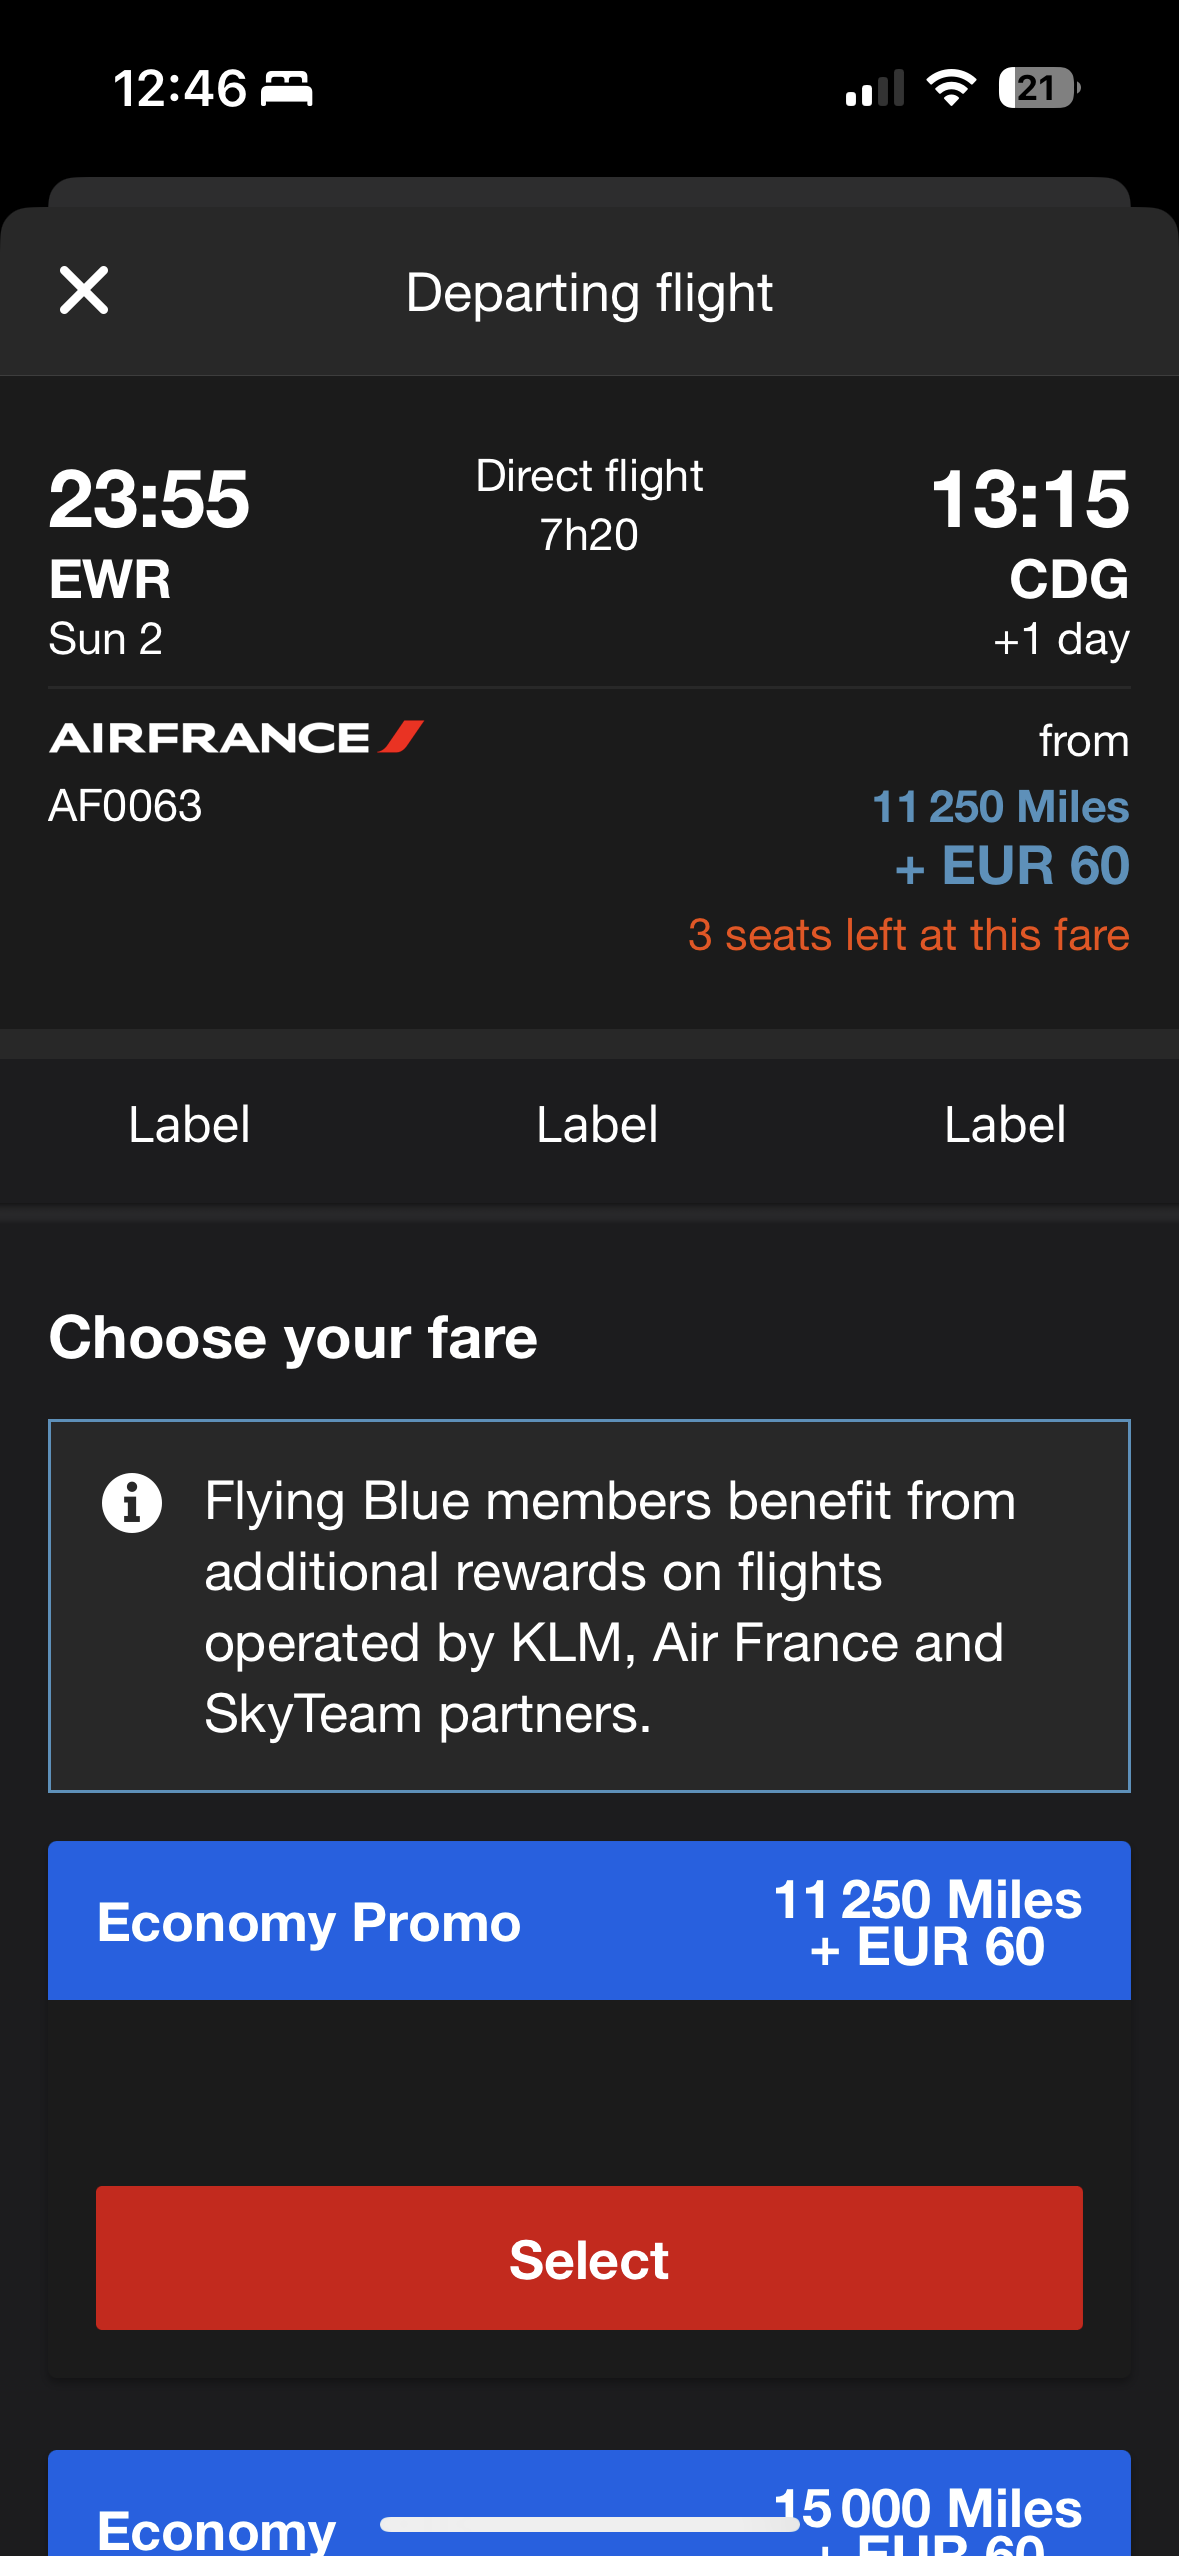Tap flight number AF0063

[x=126, y=805]
